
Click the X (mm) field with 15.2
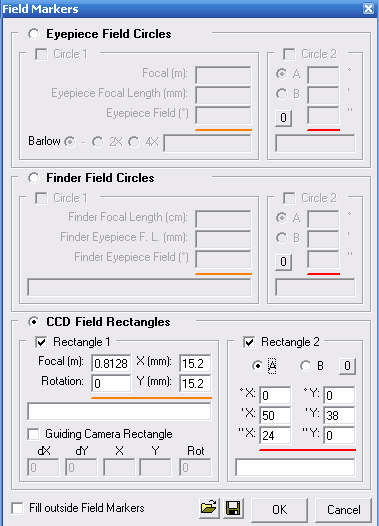(x=195, y=363)
